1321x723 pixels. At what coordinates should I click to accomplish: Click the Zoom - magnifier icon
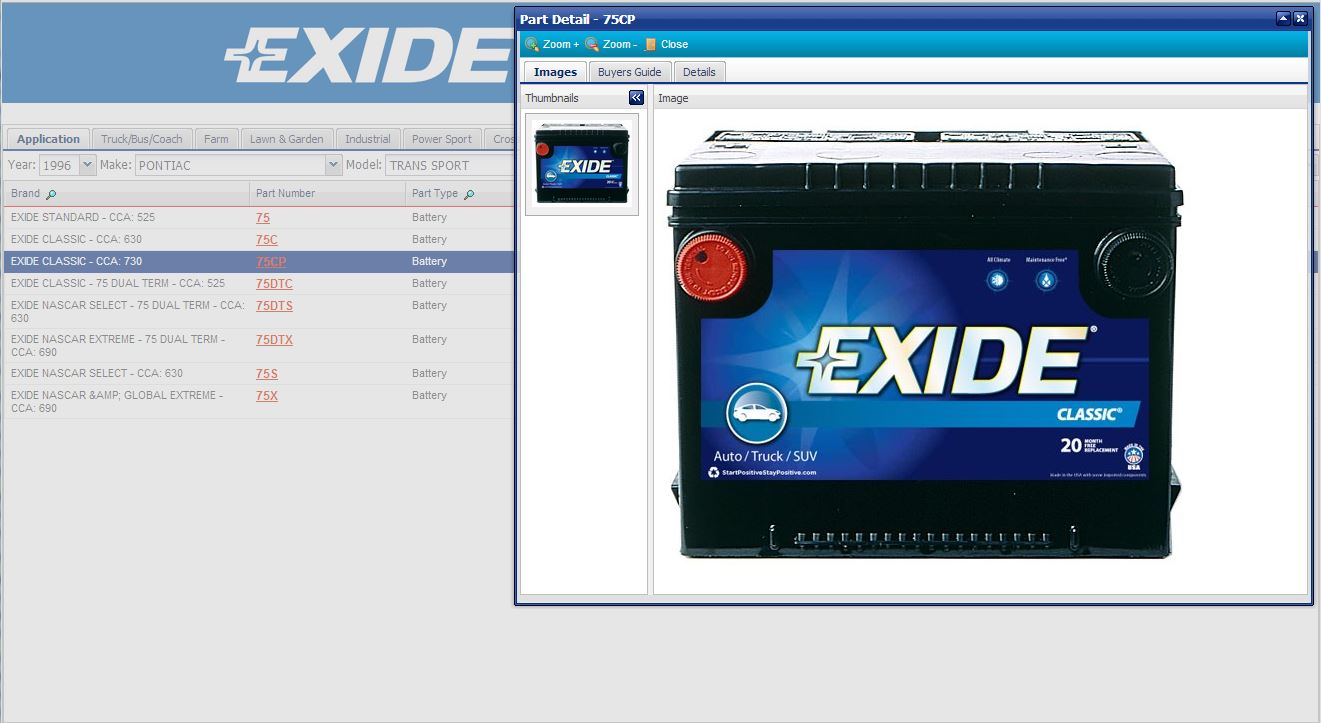coord(592,44)
